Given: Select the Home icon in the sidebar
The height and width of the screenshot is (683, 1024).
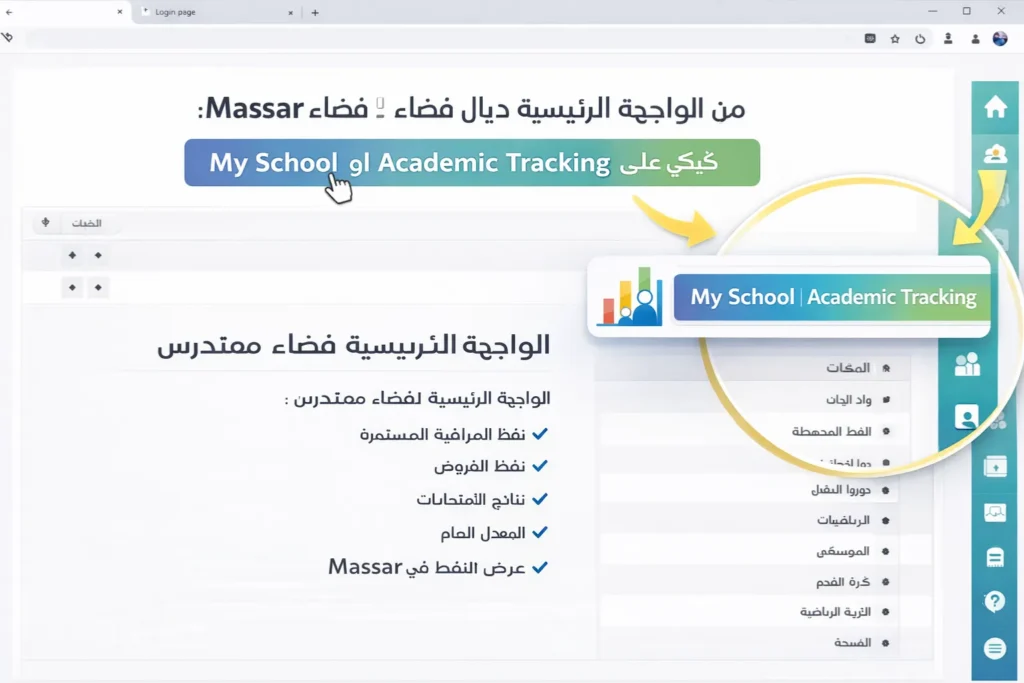Looking at the screenshot, I should tap(995, 106).
